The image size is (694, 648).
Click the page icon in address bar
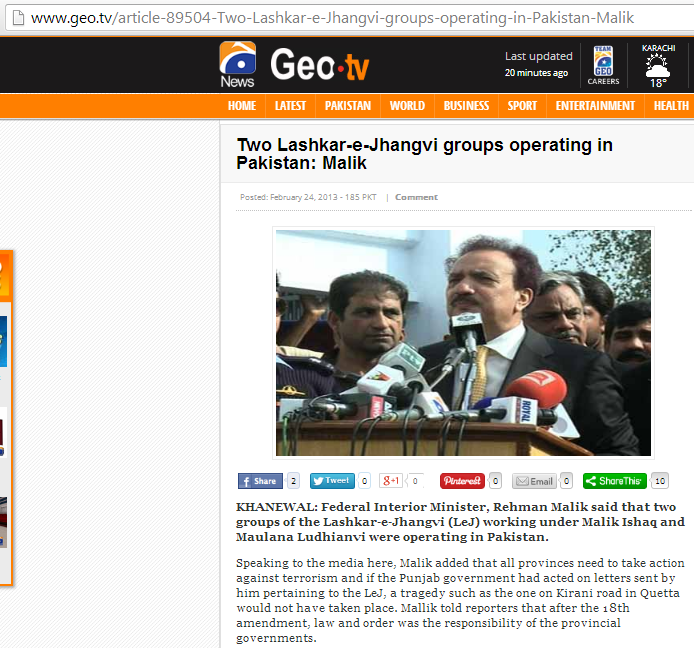tap(18, 18)
